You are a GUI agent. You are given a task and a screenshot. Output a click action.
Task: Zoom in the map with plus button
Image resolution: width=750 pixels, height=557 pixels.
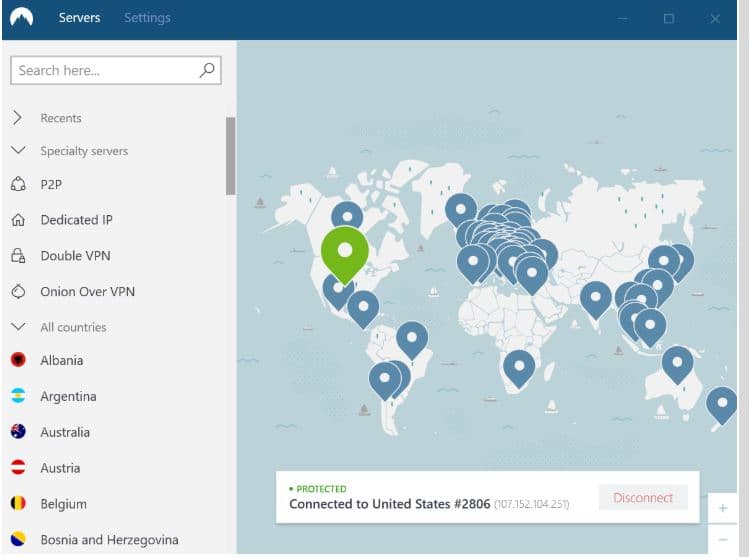pyautogui.click(x=722, y=508)
